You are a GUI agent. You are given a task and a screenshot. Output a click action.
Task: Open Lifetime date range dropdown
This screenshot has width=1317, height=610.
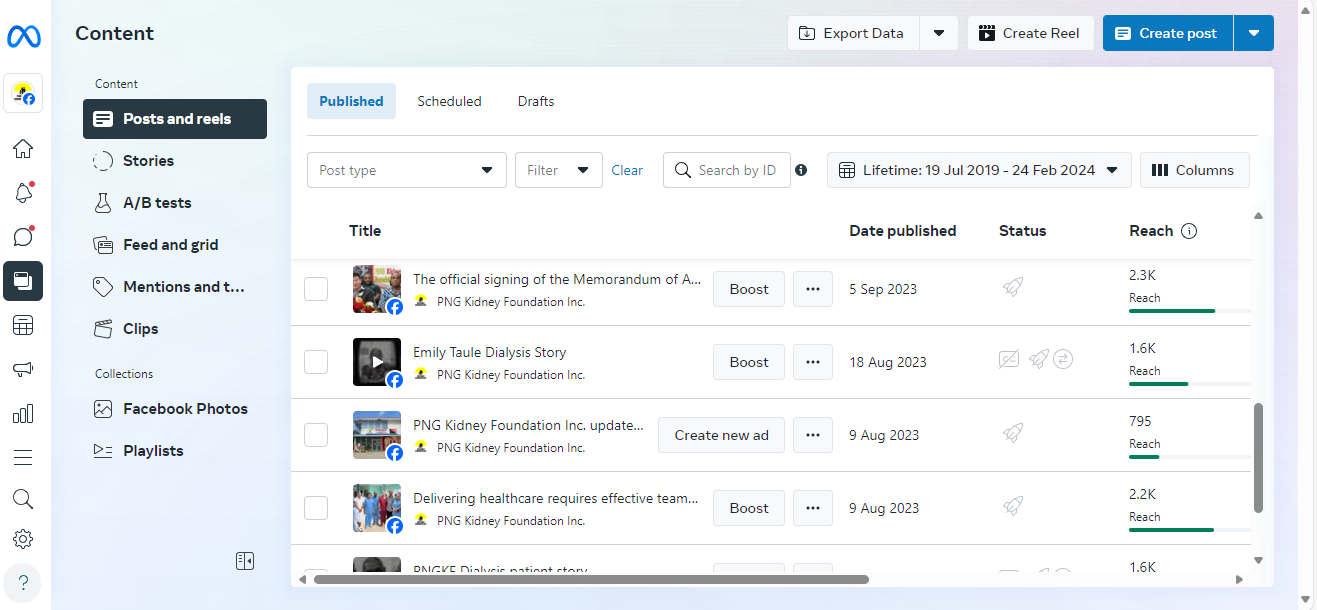click(979, 170)
